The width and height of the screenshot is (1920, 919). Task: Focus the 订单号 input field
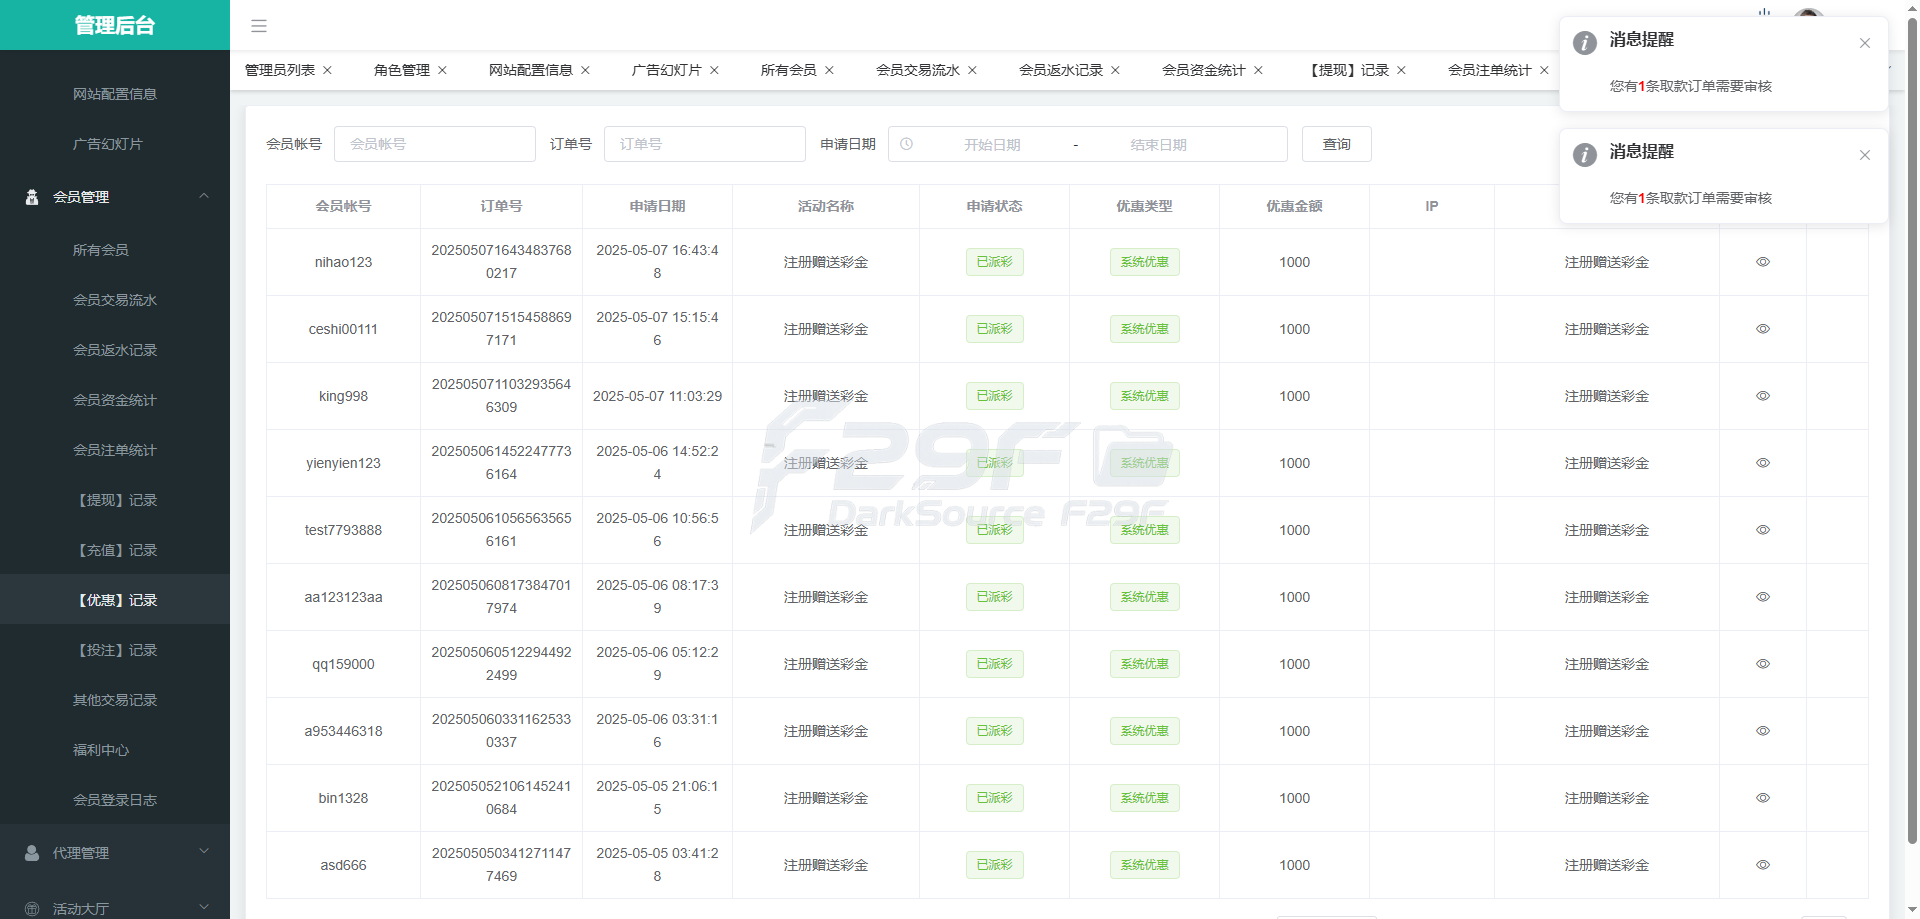pos(705,144)
